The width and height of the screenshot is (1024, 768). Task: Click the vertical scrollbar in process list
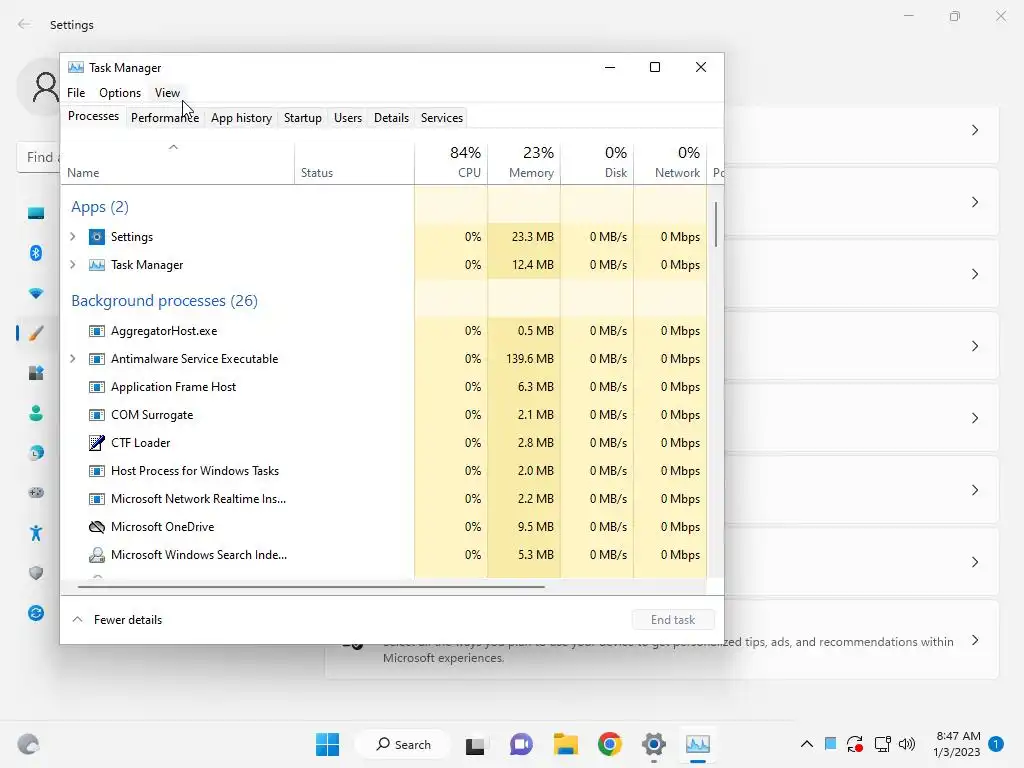click(x=716, y=224)
